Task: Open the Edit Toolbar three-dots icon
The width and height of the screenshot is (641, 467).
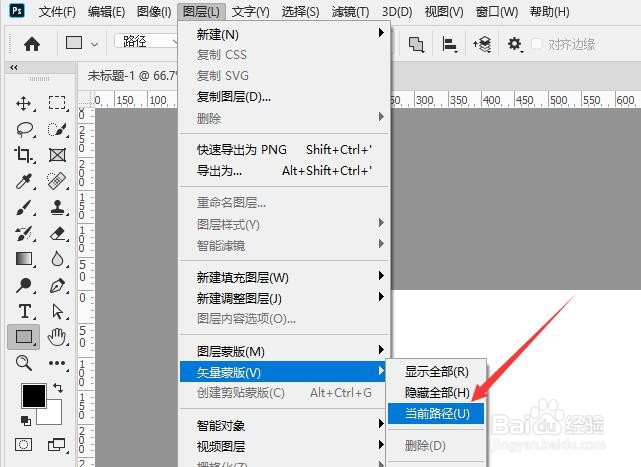Action: (57, 363)
